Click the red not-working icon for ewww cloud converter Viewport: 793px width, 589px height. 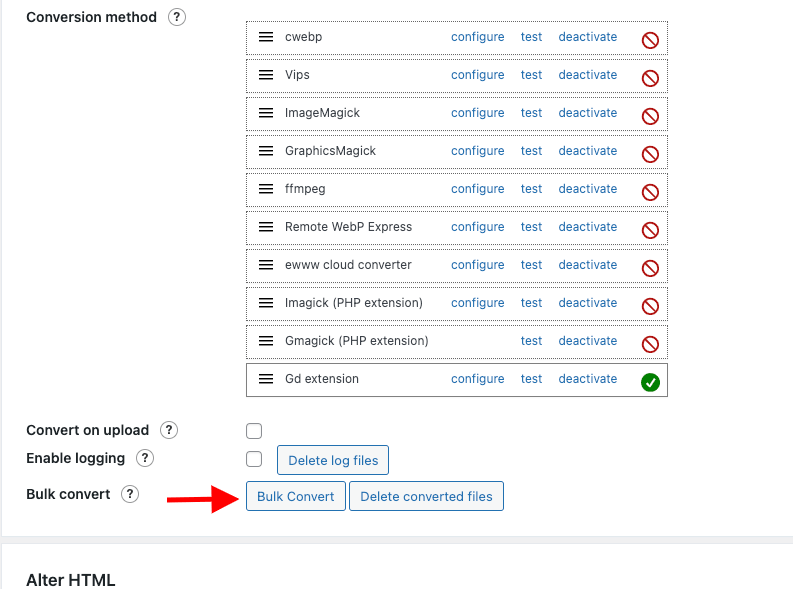(x=650, y=268)
